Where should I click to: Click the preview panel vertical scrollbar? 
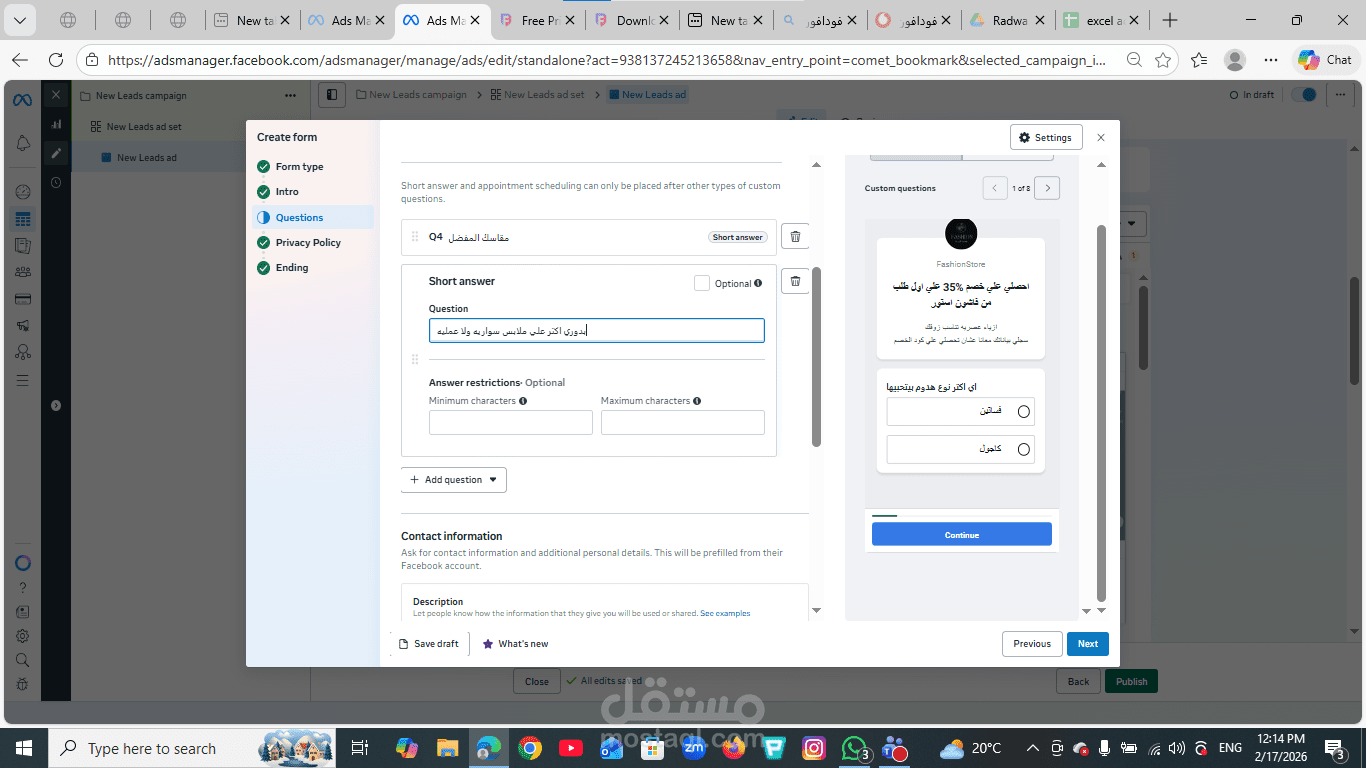(1102, 412)
